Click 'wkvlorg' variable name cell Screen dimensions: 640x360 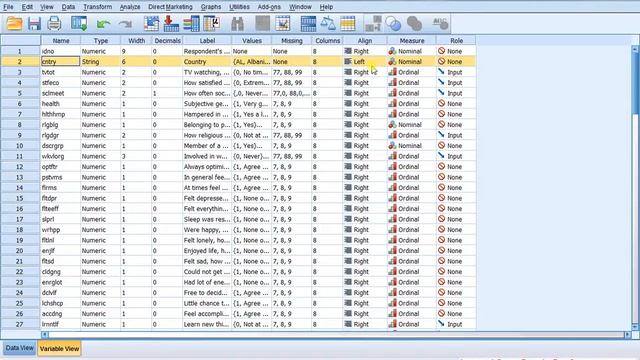[60, 156]
